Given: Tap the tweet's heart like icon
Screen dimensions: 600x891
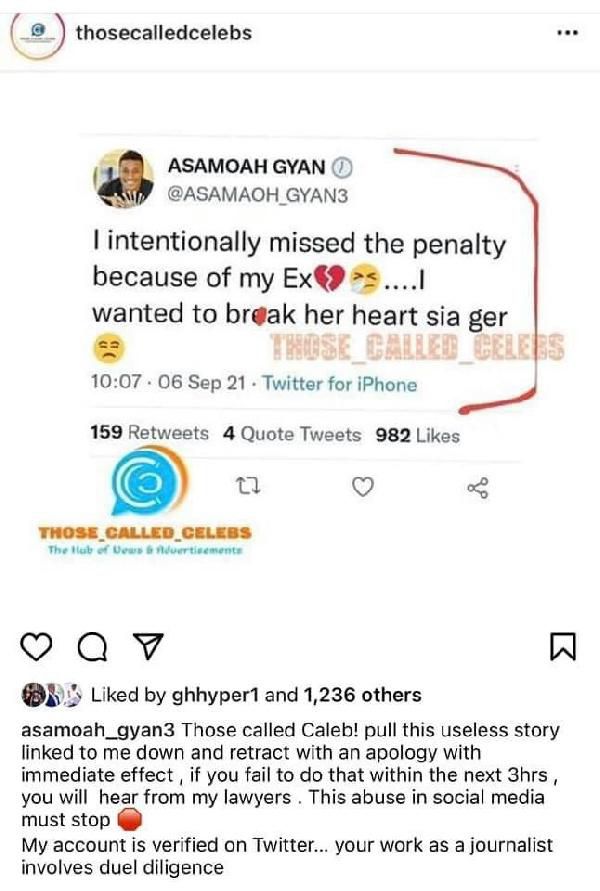Looking at the screenshot, I should coord(363,487).
